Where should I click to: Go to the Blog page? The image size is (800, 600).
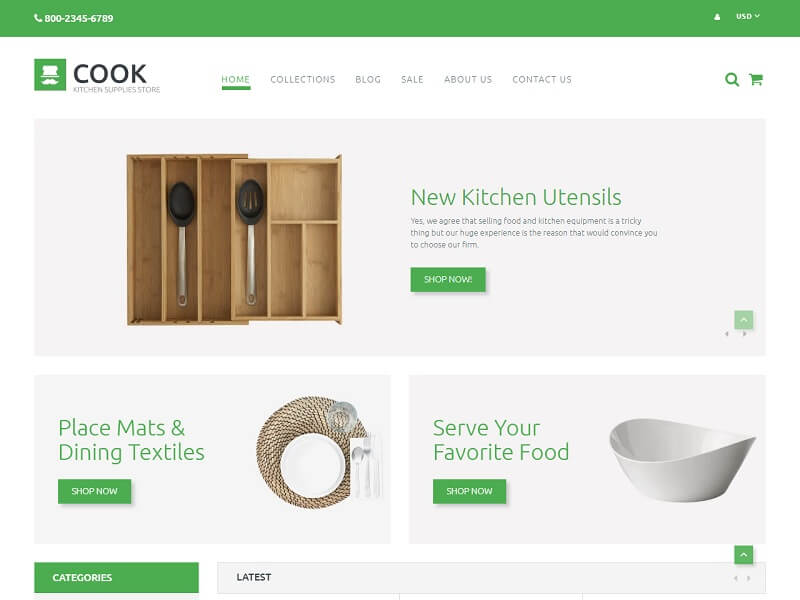pyautogui.click(x=368, y=80)
